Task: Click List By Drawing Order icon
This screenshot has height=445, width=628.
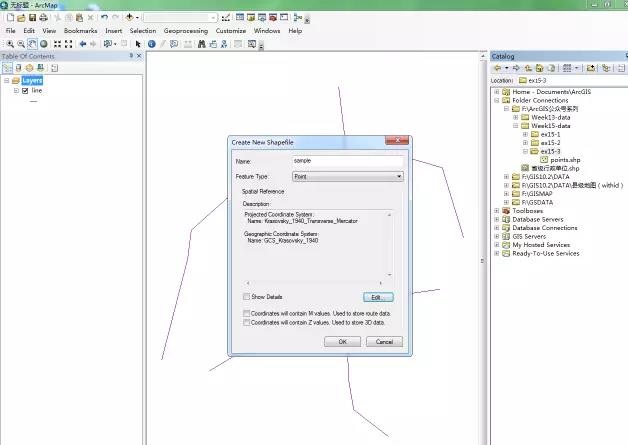Action: click(x=7, y=68)
